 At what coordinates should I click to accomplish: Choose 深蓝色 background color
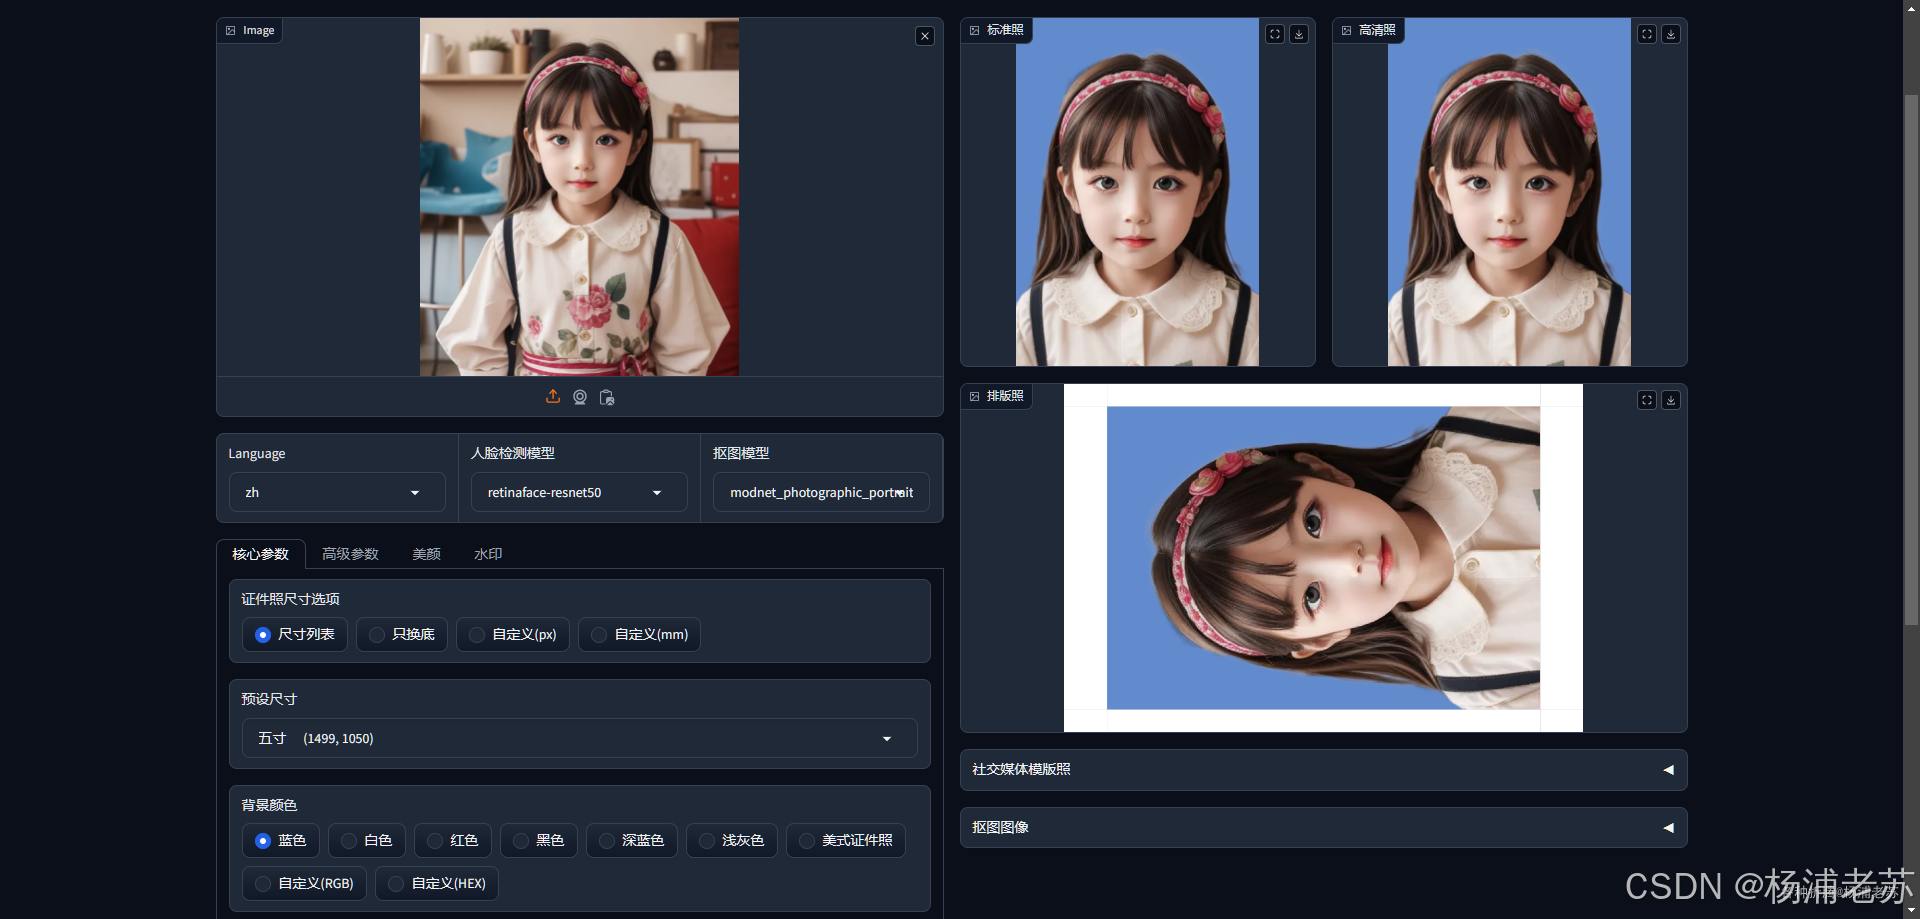coord(632,841)
